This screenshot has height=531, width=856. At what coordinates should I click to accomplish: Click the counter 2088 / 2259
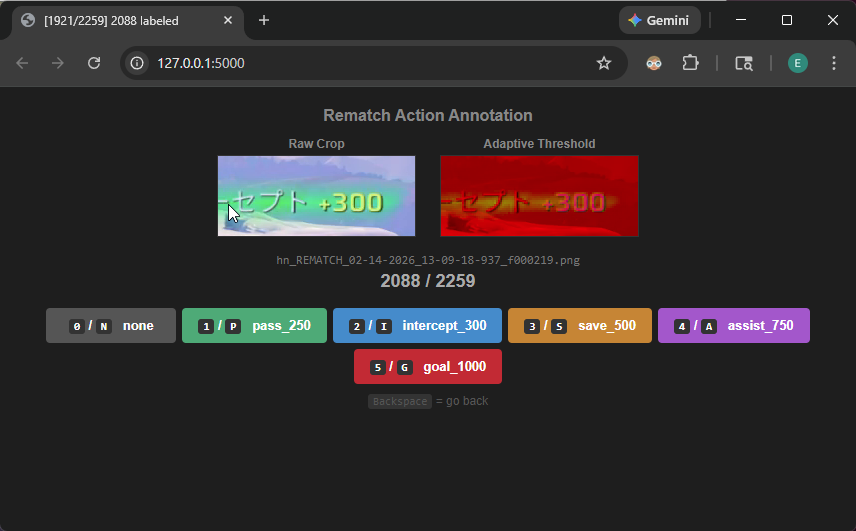coord(428,281)
